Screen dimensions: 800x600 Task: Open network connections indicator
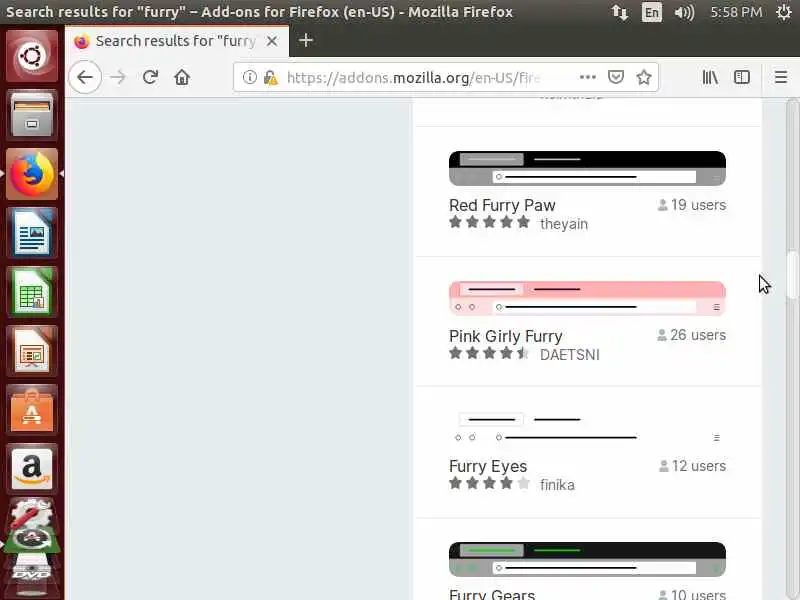(x=619, y=12)
